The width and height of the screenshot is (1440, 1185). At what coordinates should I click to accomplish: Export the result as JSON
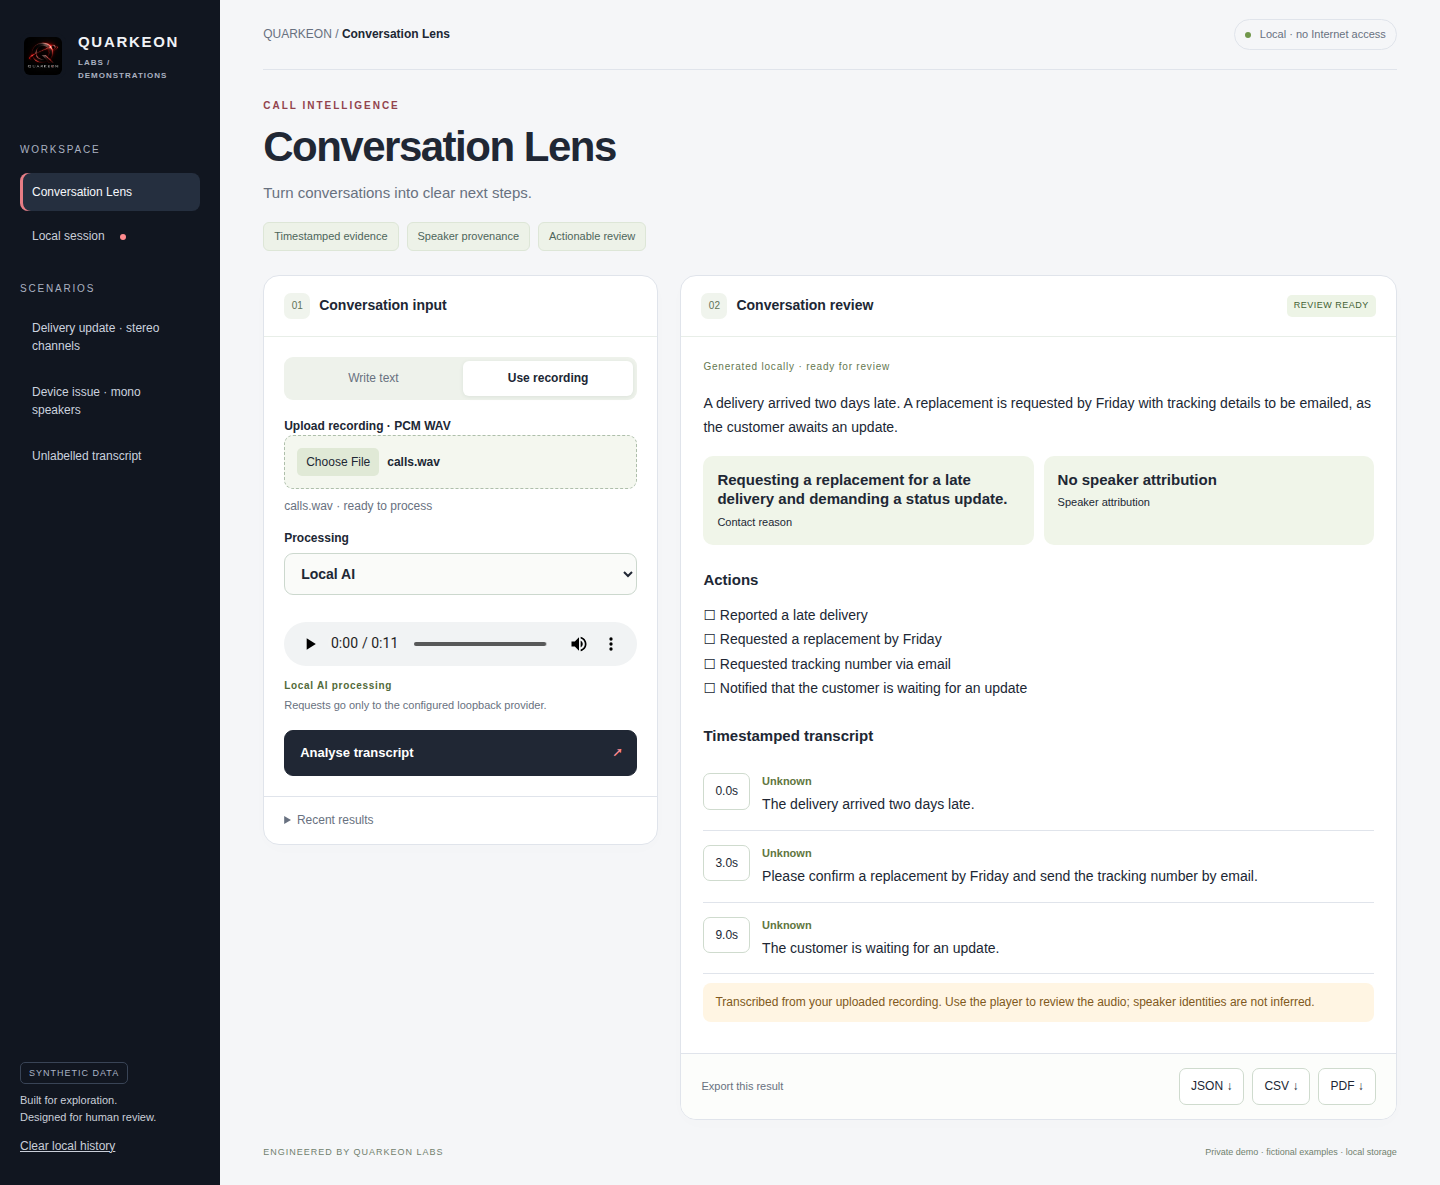(x=1211, y=1086)
